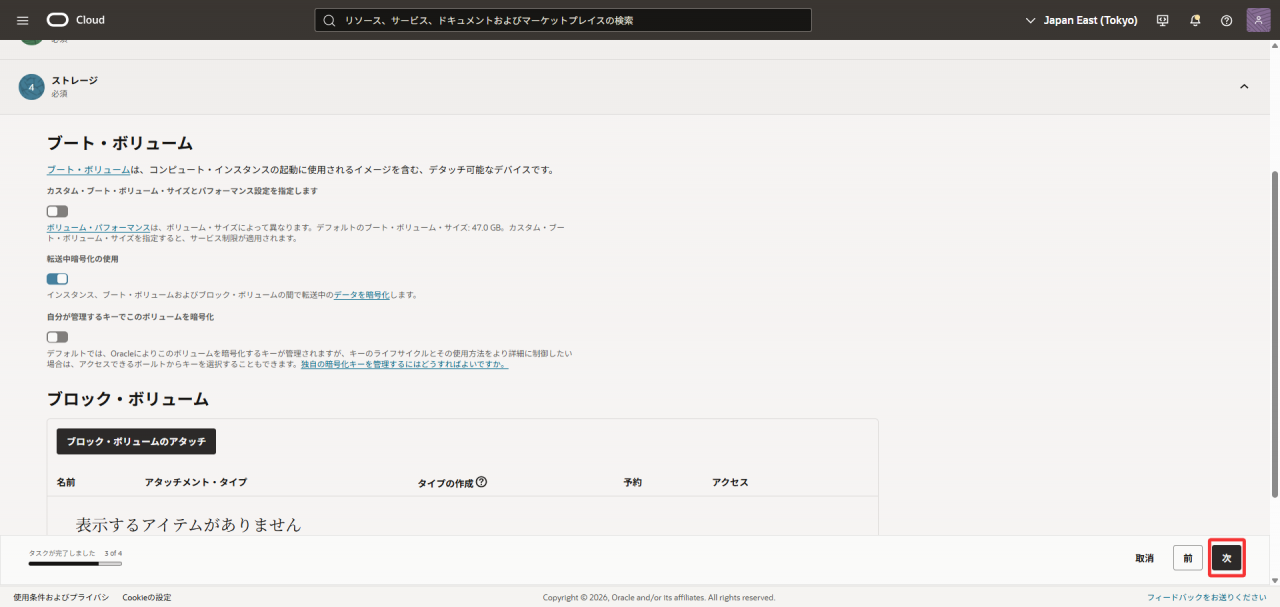Open フィードバックをお送りください link
The image size is (1280, 607).
(1207, 597)
